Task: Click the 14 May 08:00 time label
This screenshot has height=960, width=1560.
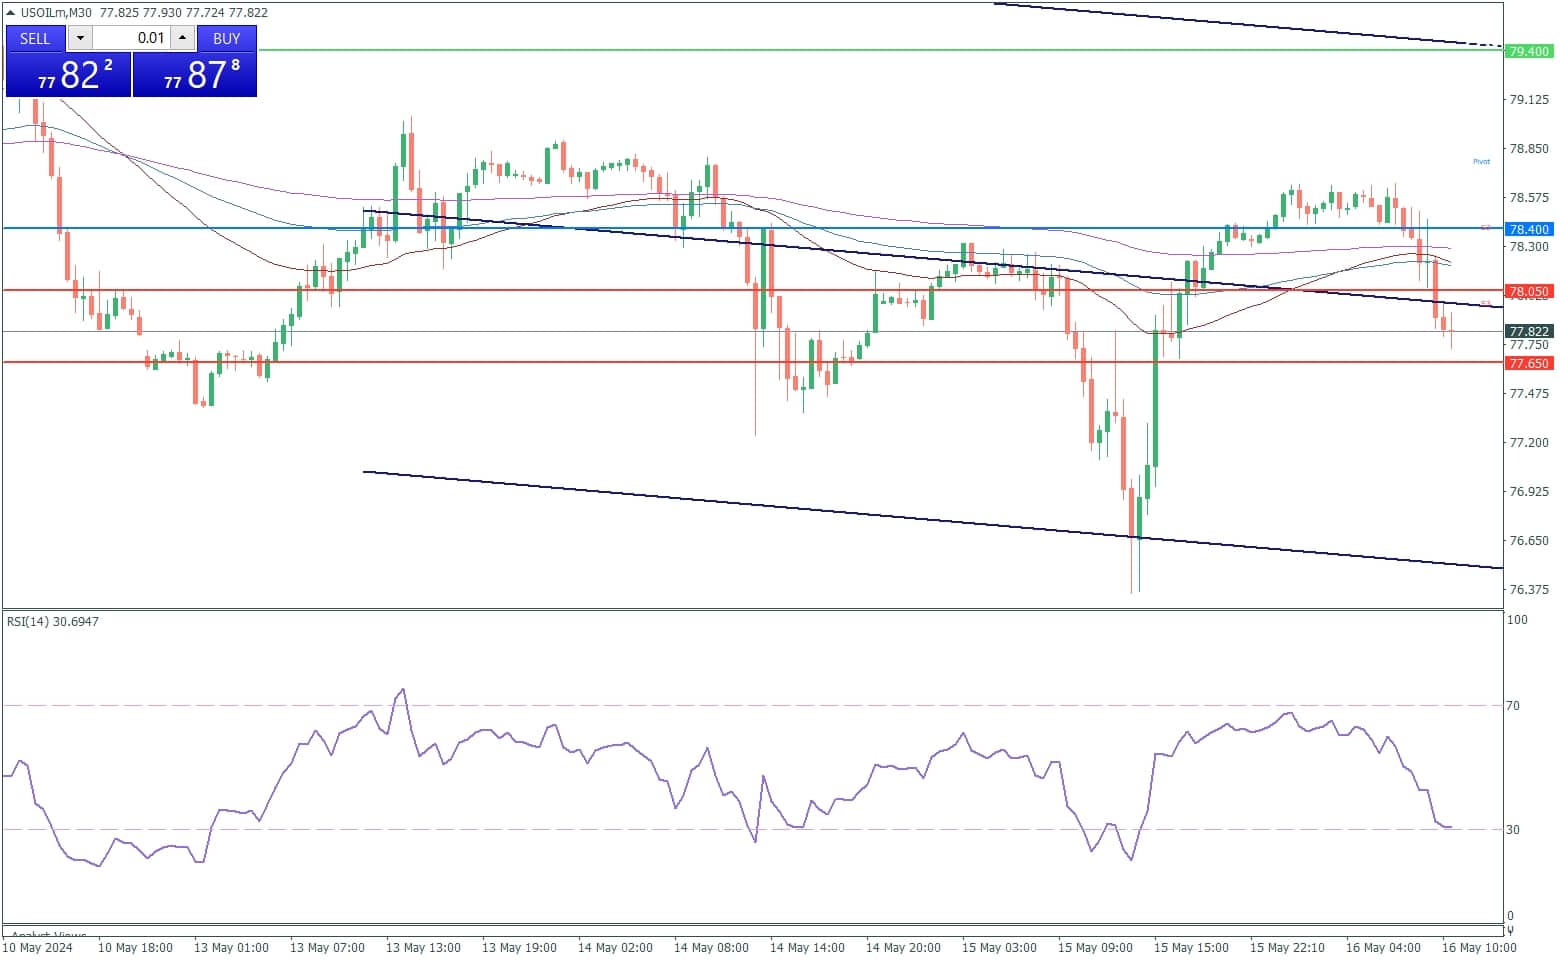Action: 711,947
